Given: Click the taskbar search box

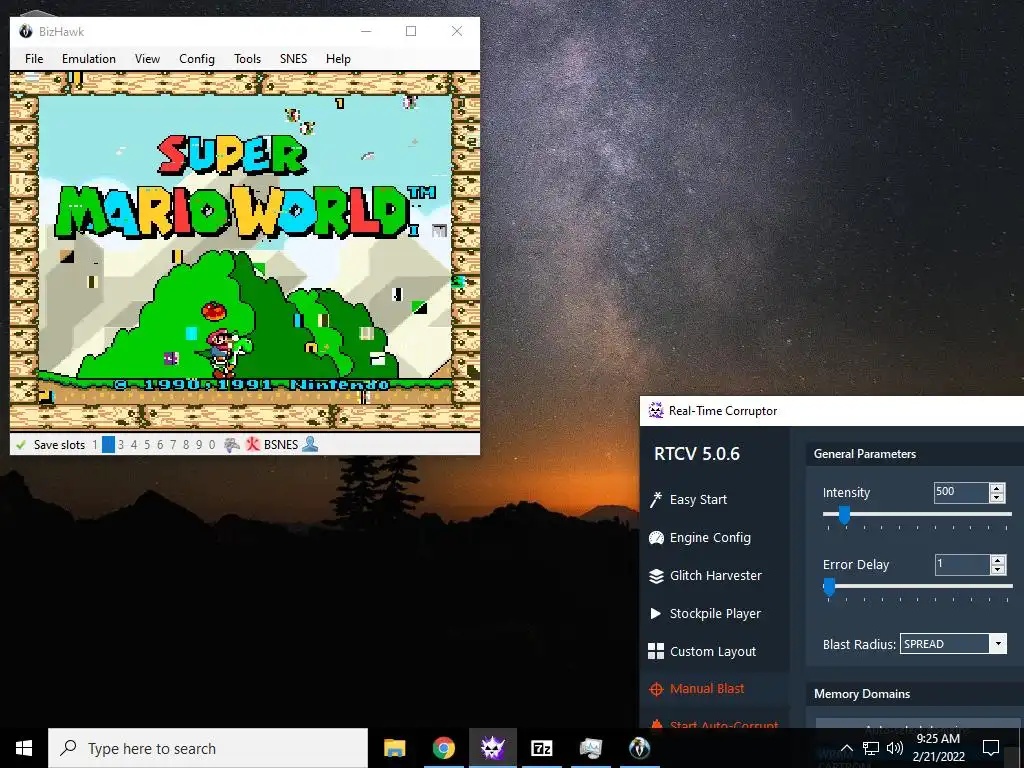Looking at the screenshot, I should pyautogui.click(x=208, y=748).
